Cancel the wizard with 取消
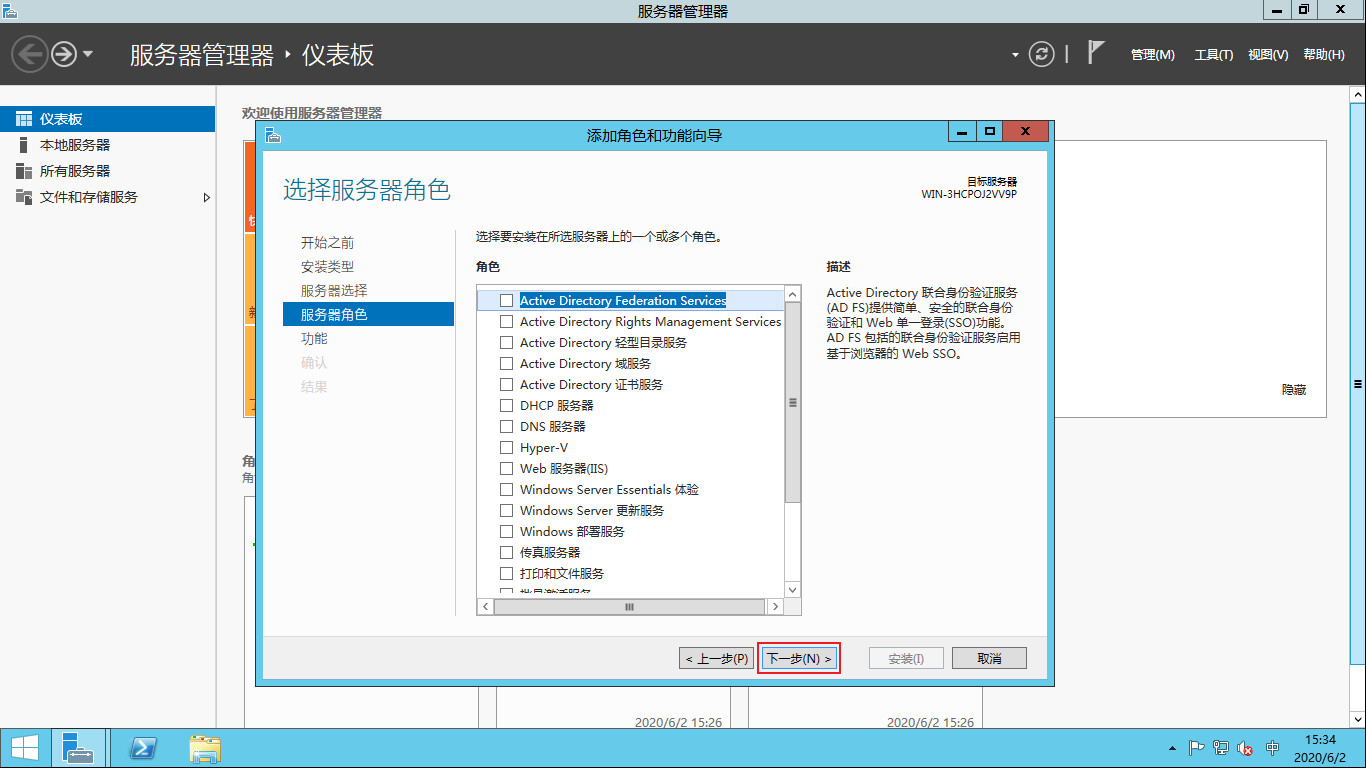The image size is (1366, 768). 988,657
